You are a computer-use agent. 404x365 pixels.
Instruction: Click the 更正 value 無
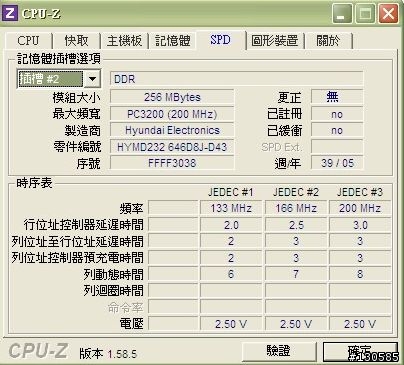click(x=337, y=97)
